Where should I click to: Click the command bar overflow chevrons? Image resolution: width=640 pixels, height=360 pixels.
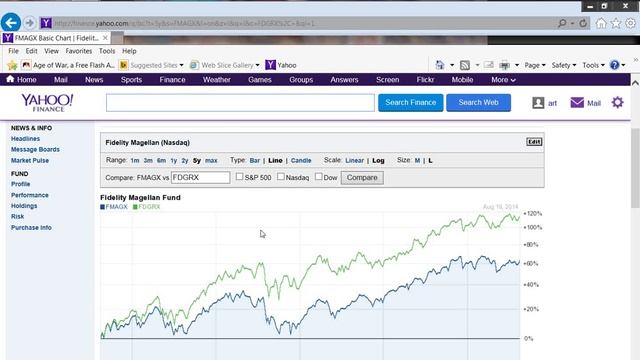coord(635,60)
